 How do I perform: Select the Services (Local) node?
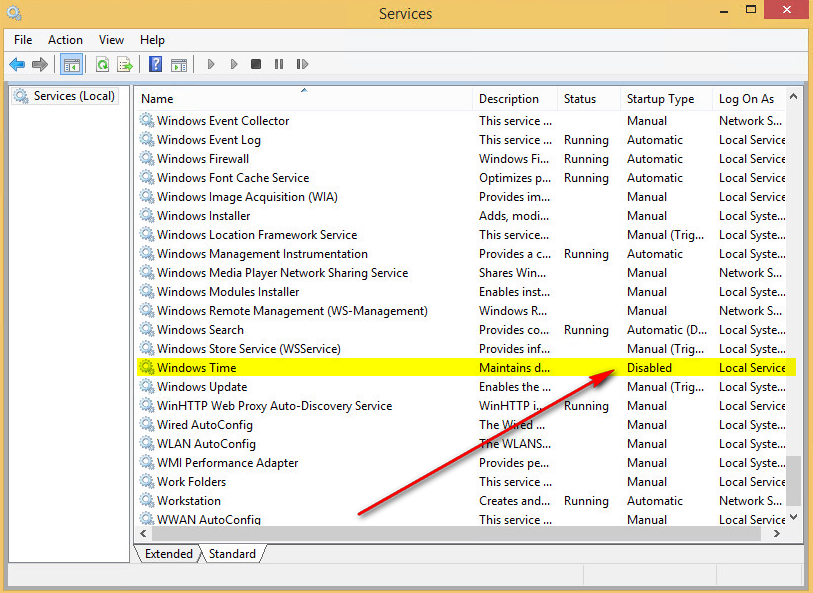click(69, 95)
